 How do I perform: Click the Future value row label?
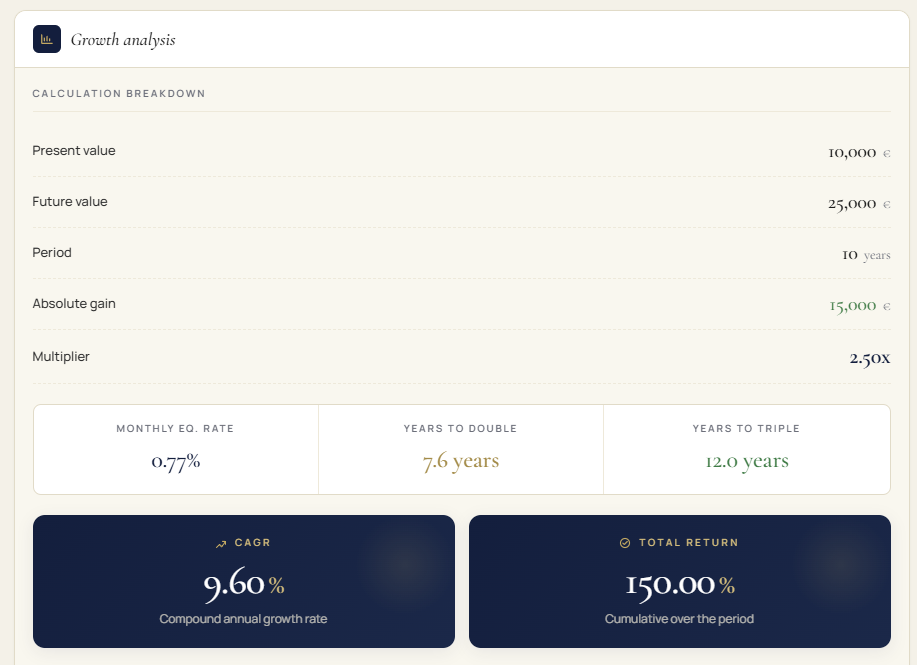pyautogui.click(x=70, y=202)
